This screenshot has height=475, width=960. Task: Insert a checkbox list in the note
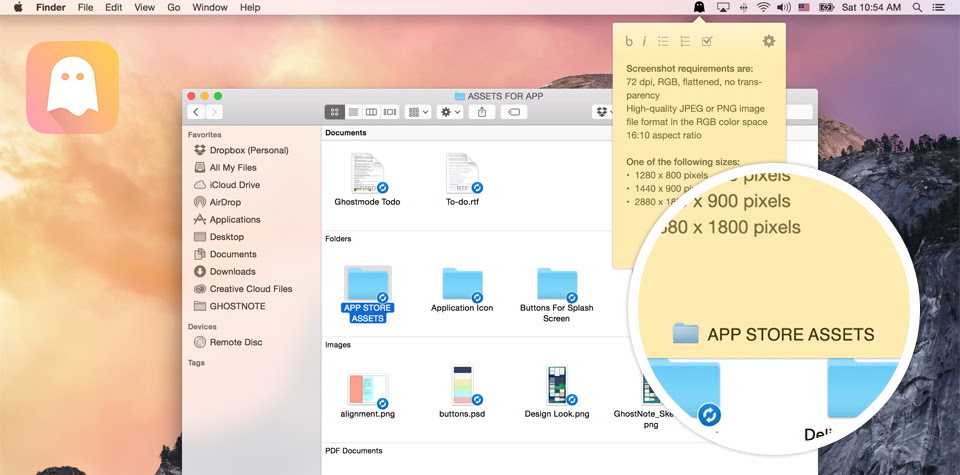[707, 42]
